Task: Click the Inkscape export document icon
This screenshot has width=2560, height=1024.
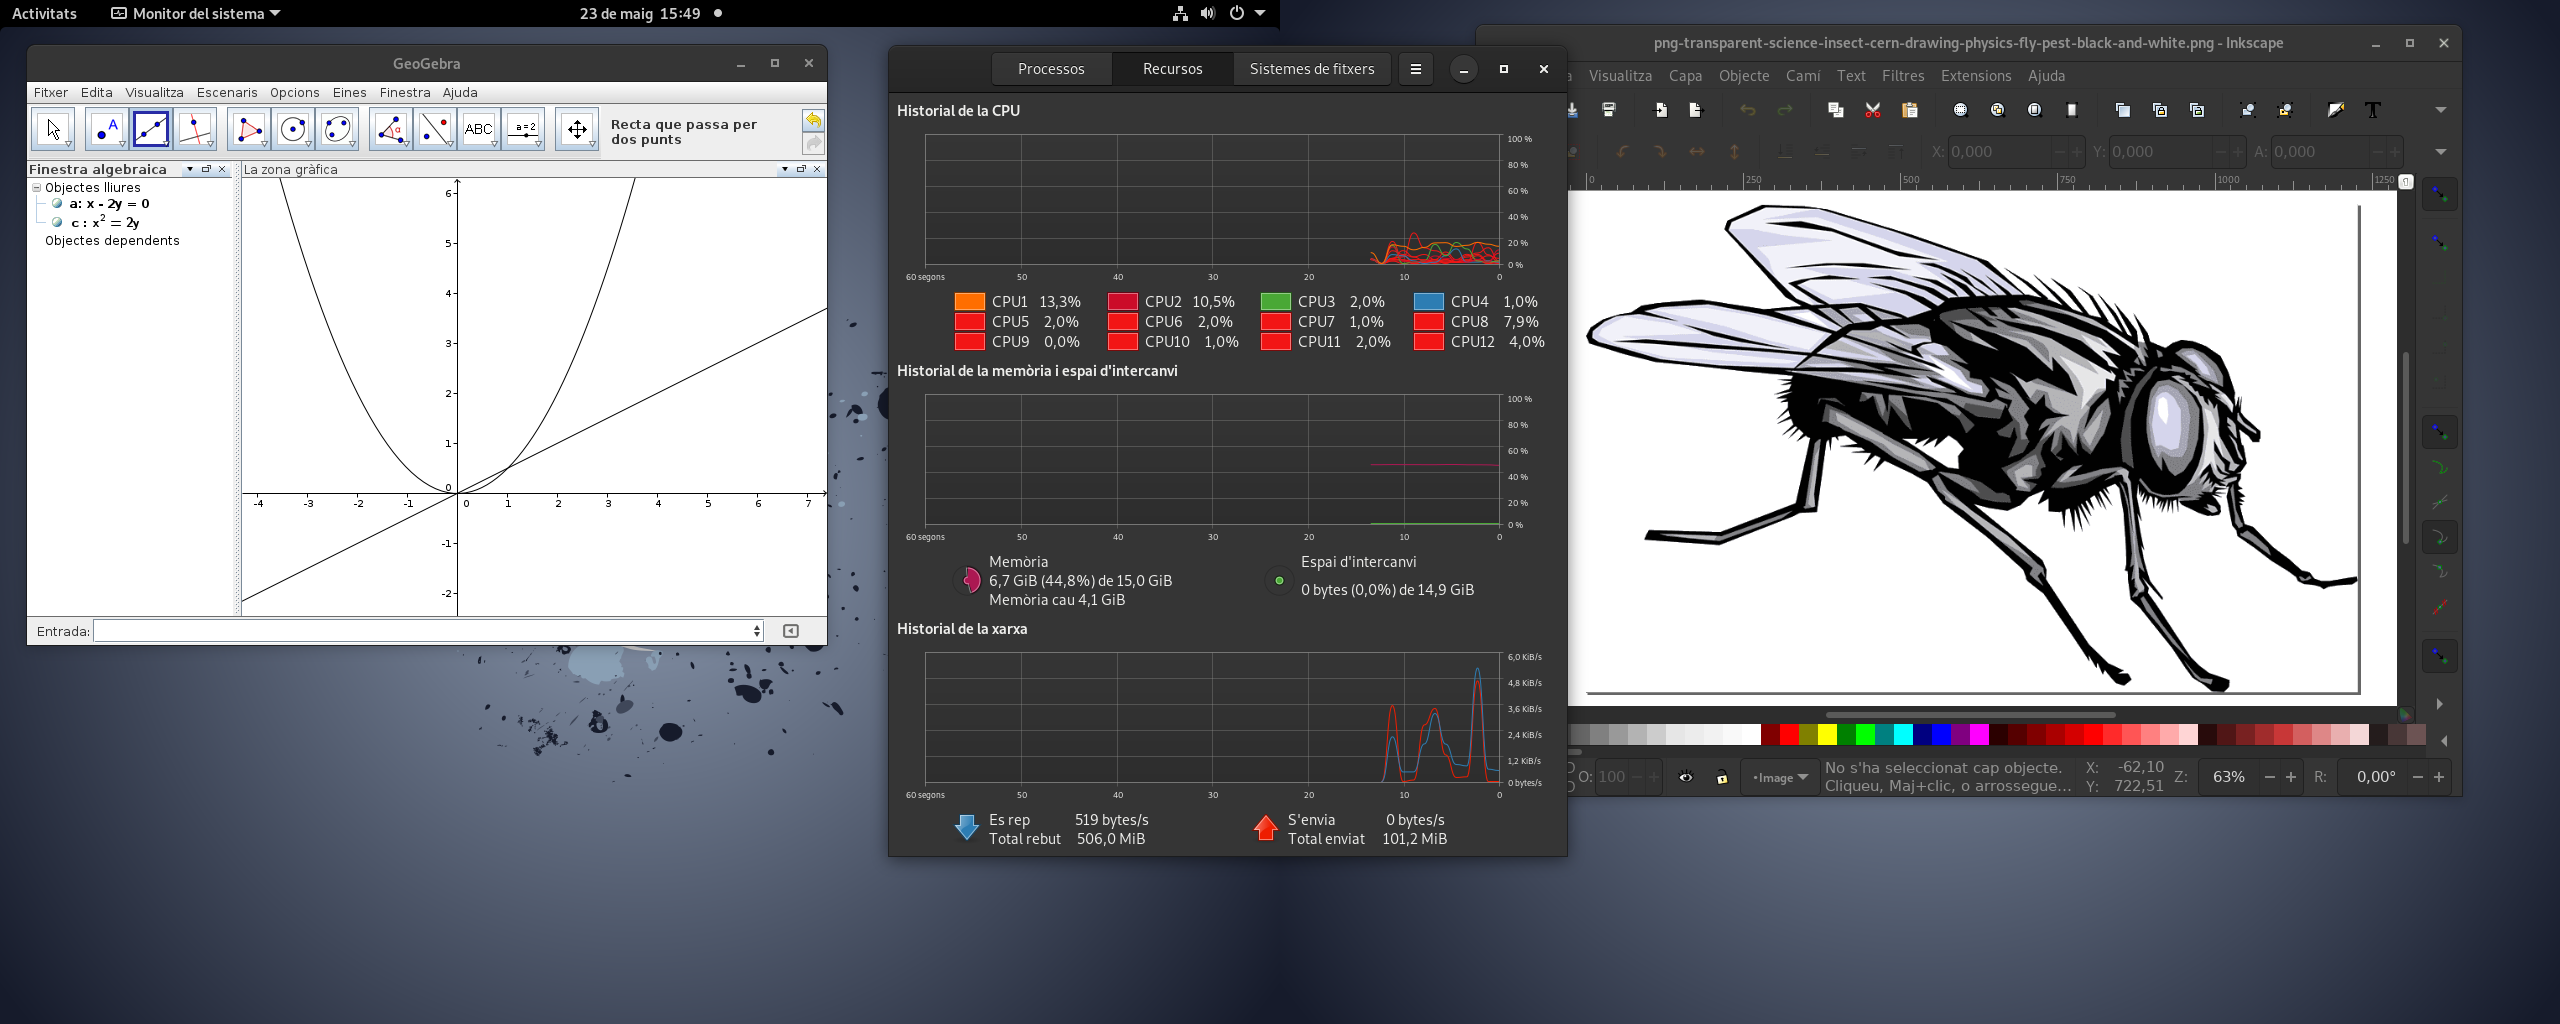Action: point(1695,110)
